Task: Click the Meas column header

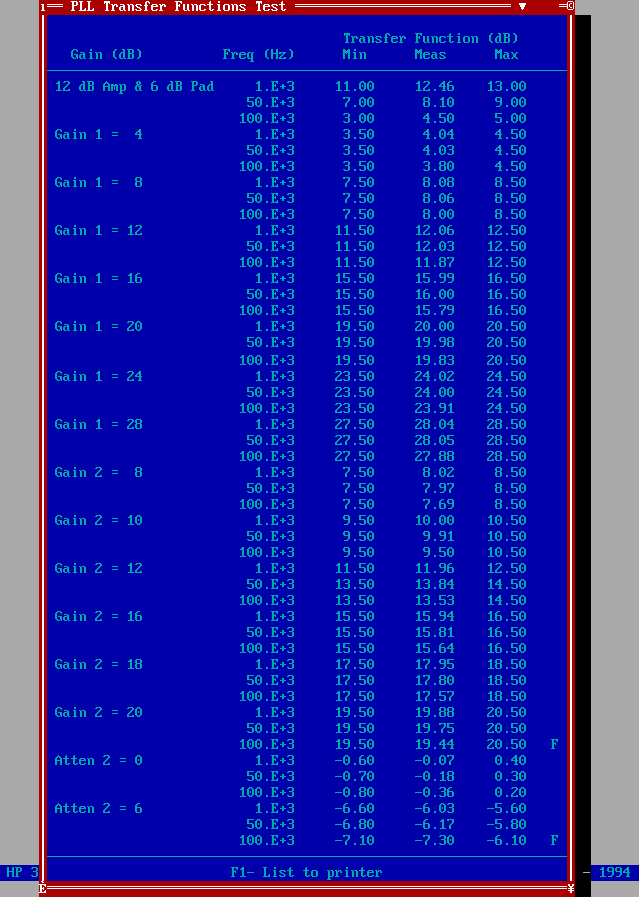Action: pyautogui.click(x=430, y=55)
